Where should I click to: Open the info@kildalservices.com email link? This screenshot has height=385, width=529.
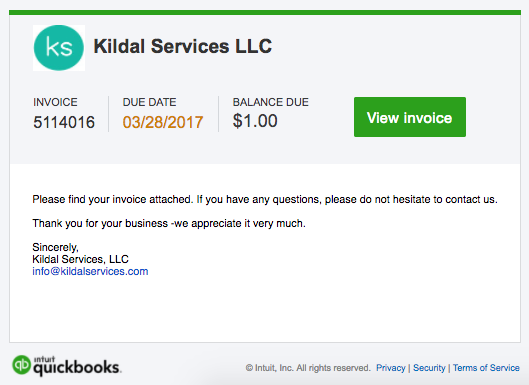pyautogui.click(x=90, y=271)
